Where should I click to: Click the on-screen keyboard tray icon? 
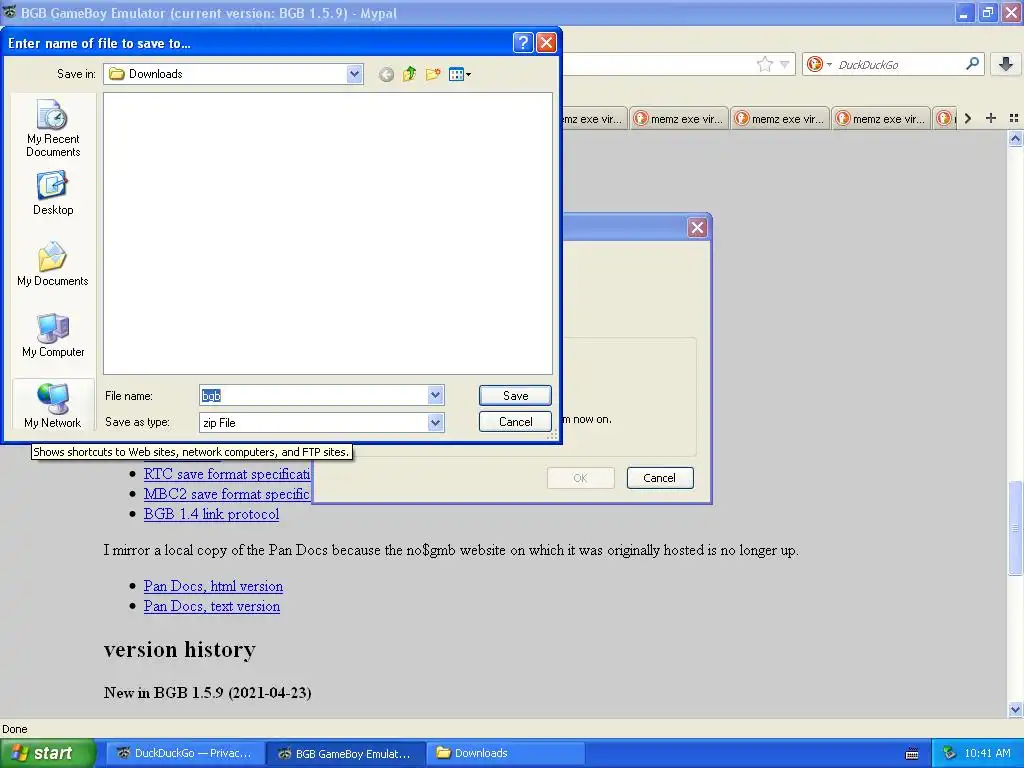tap(912, 754)
